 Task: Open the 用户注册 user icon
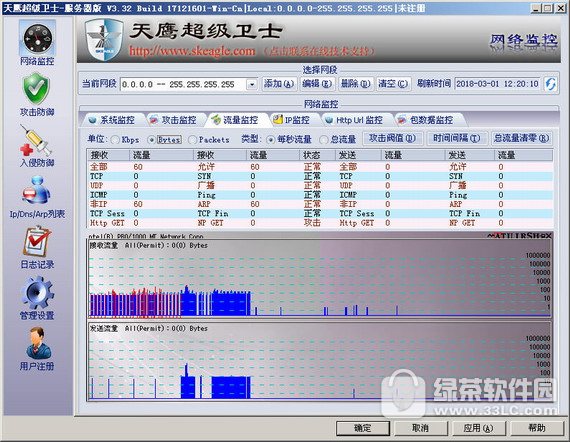(x=38, y=343)
